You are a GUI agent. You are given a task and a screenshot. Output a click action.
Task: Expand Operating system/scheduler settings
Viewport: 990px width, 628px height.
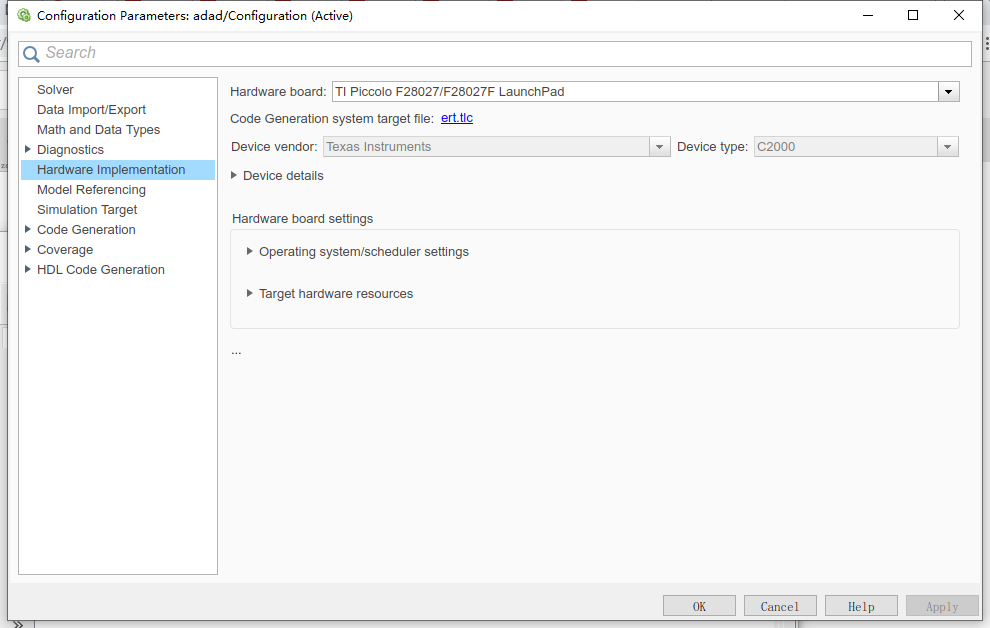[x=249, y=251]
